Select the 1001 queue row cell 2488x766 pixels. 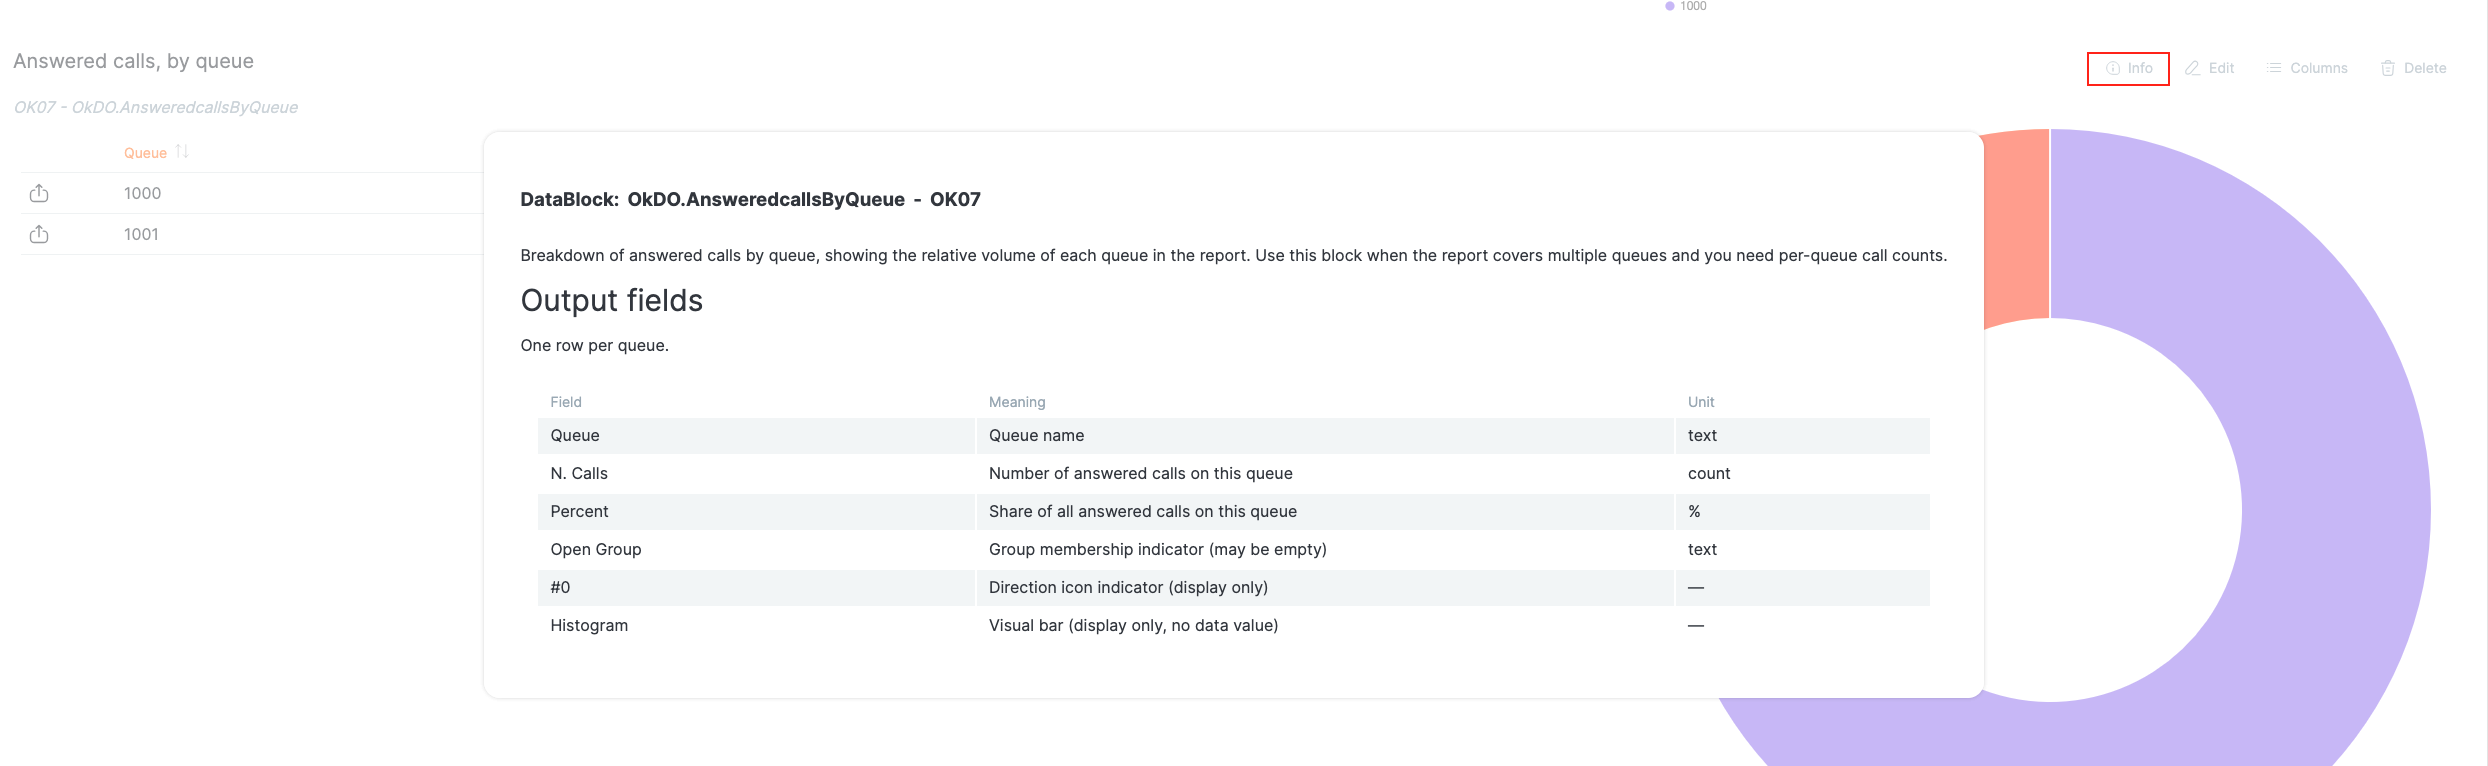(141, 234)
